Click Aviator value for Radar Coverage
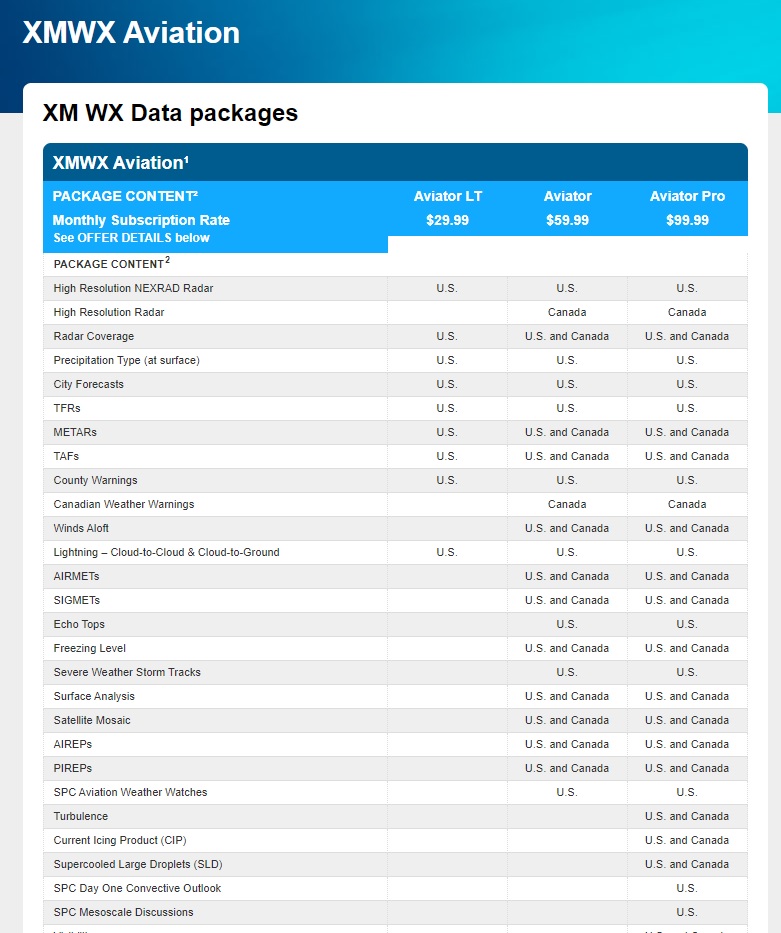This screenshot has height=933, width=781. click(x=567, y=336)
